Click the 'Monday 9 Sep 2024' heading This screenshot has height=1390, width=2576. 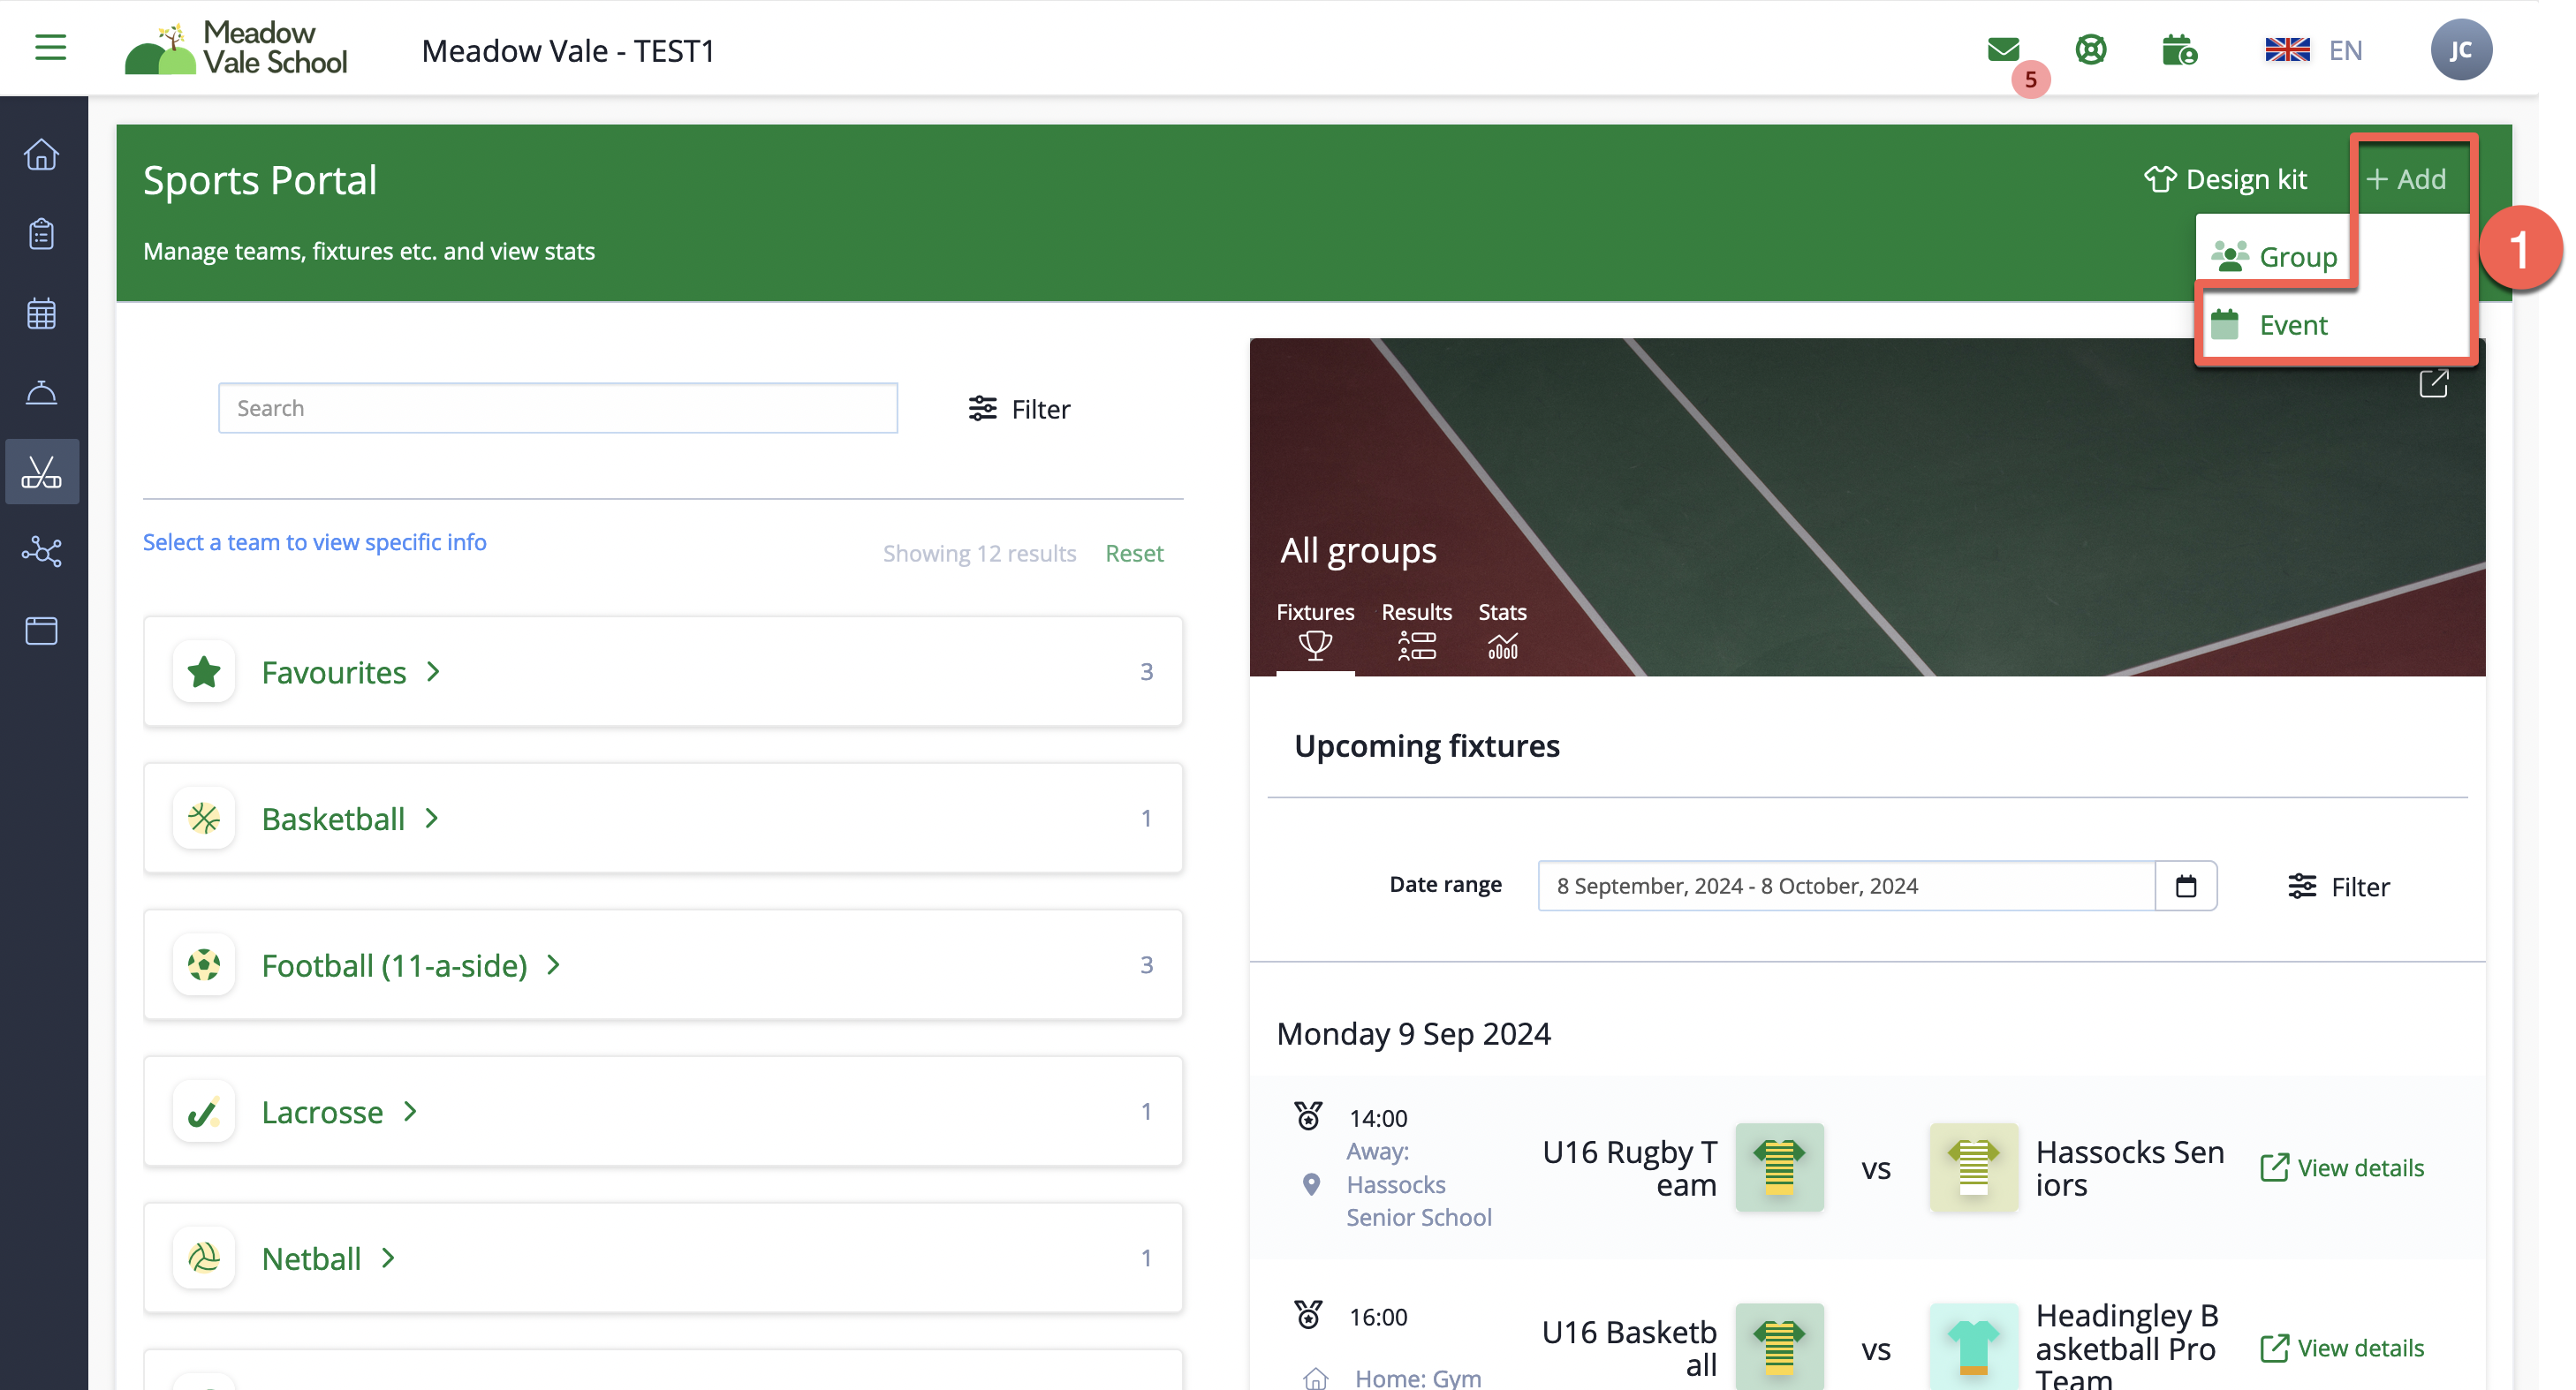1413,1033
